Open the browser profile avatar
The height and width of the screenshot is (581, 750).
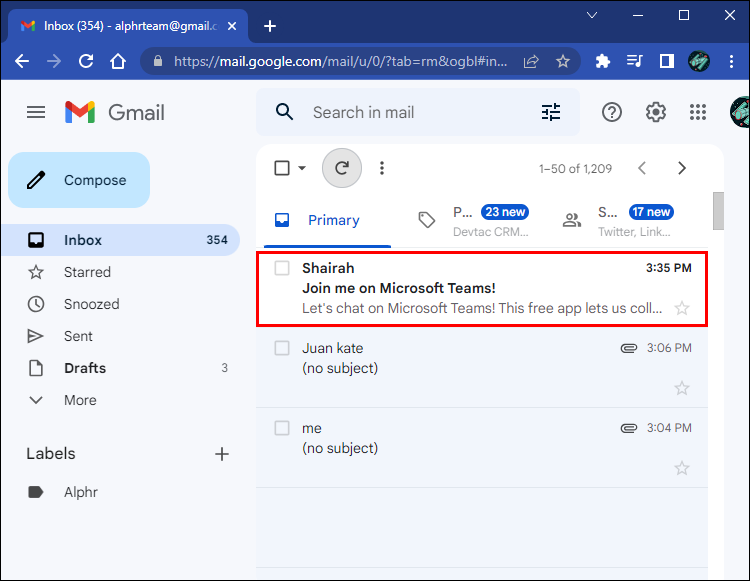699,61
